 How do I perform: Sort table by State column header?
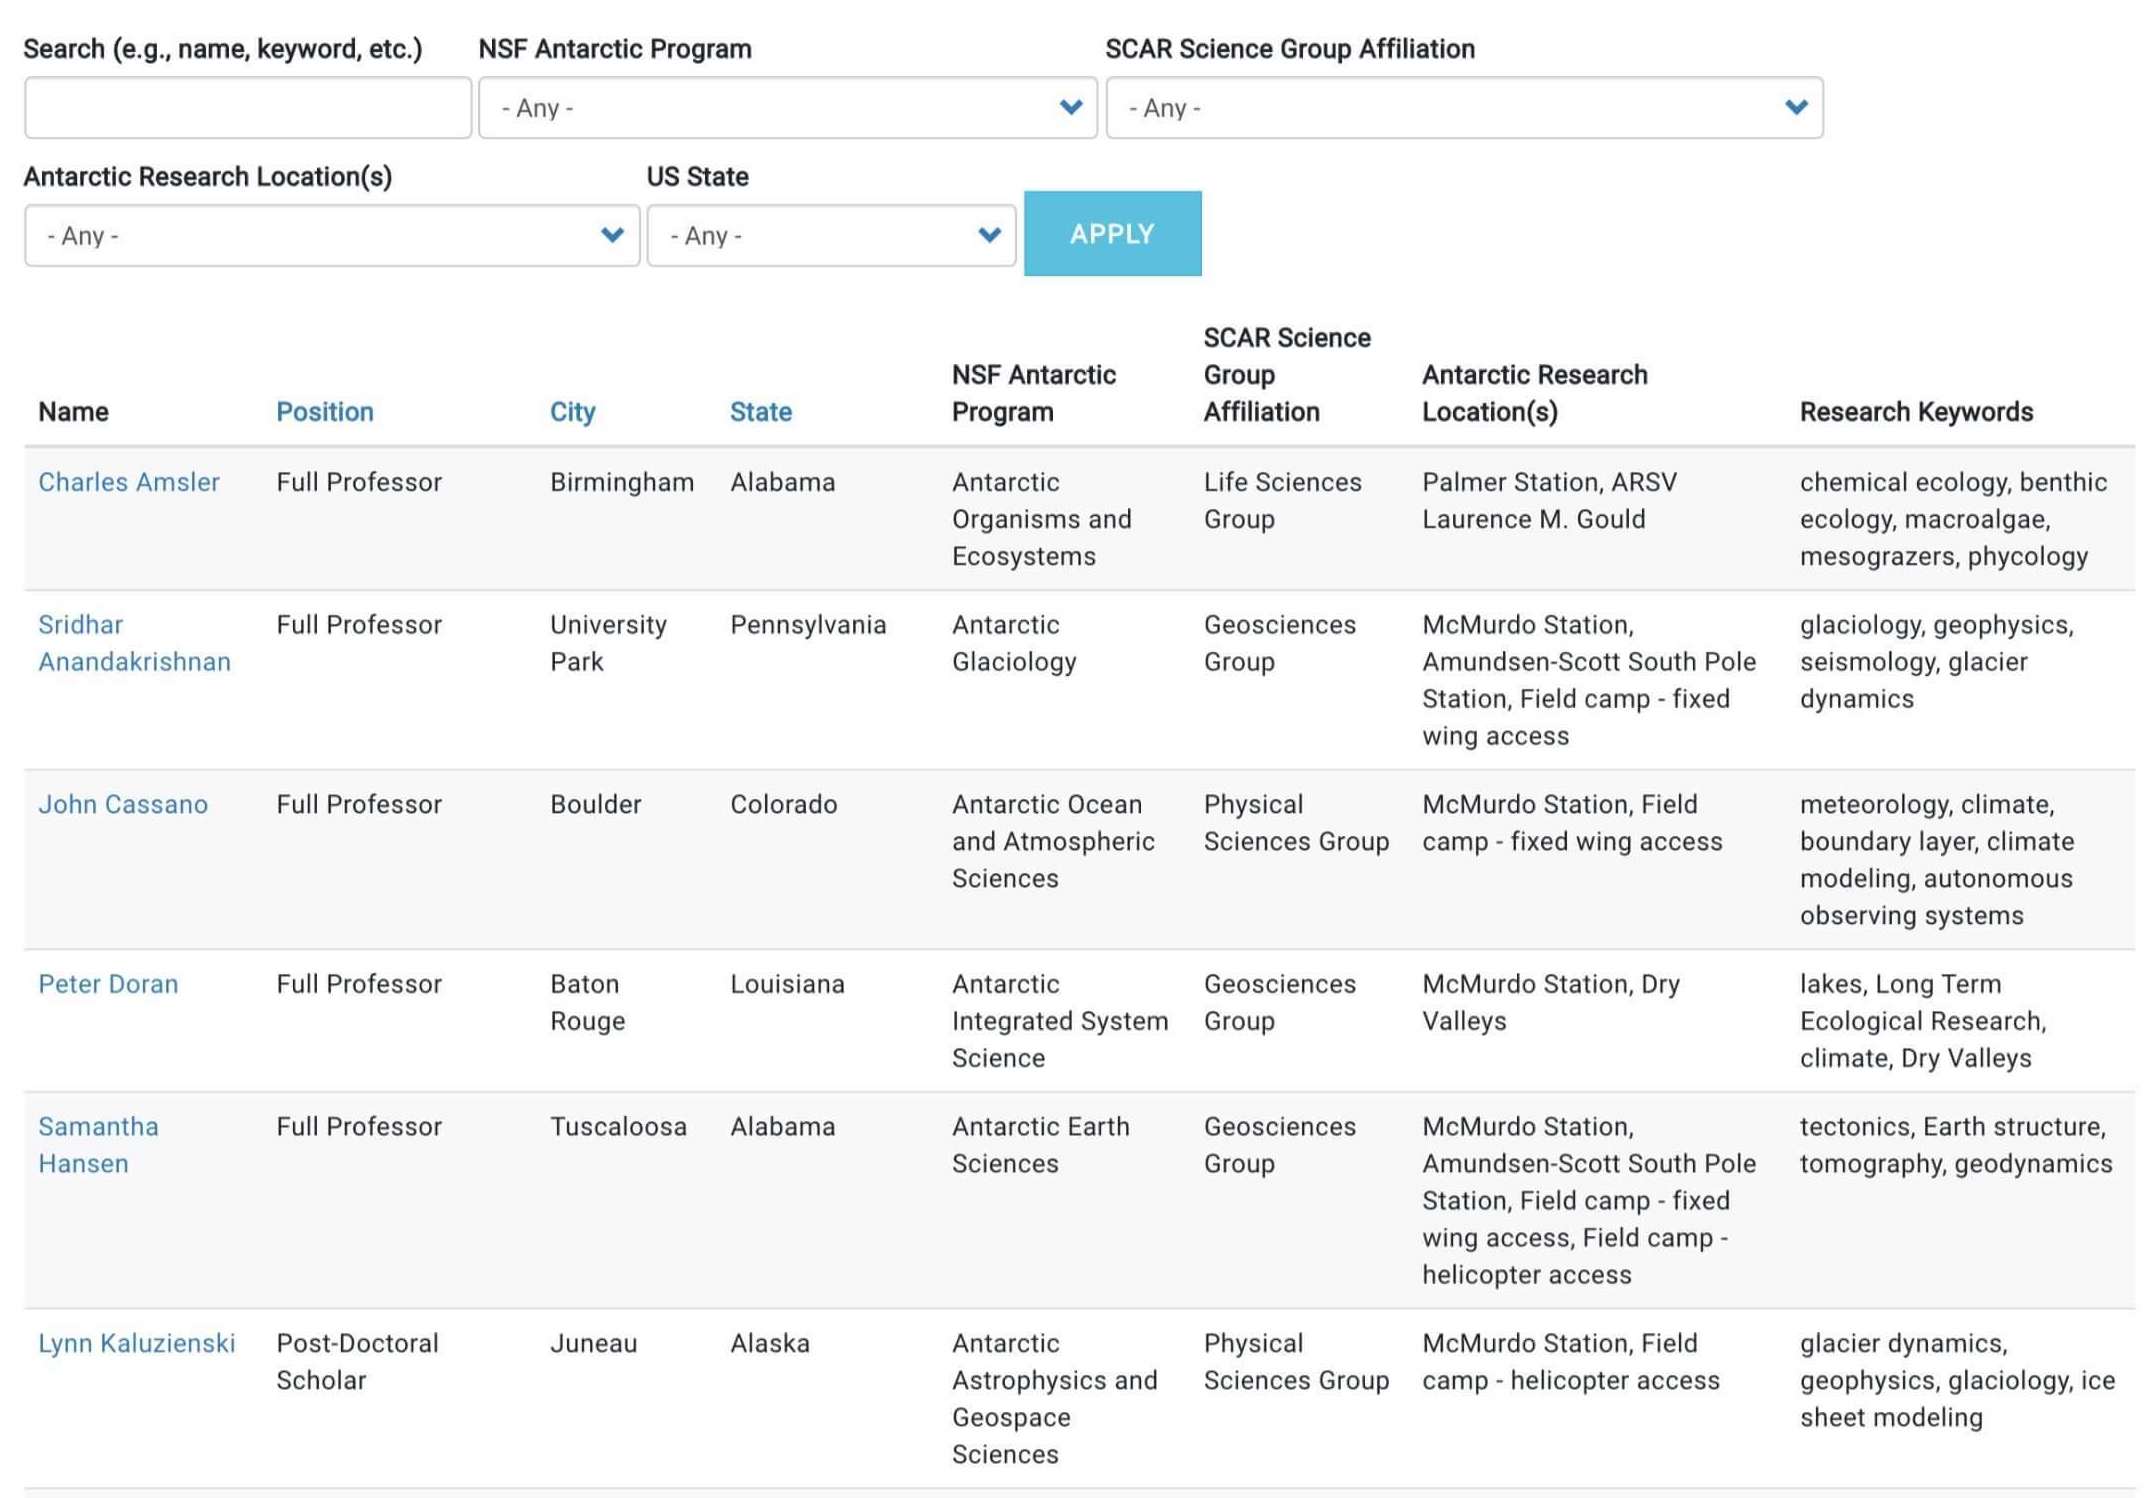760,412
